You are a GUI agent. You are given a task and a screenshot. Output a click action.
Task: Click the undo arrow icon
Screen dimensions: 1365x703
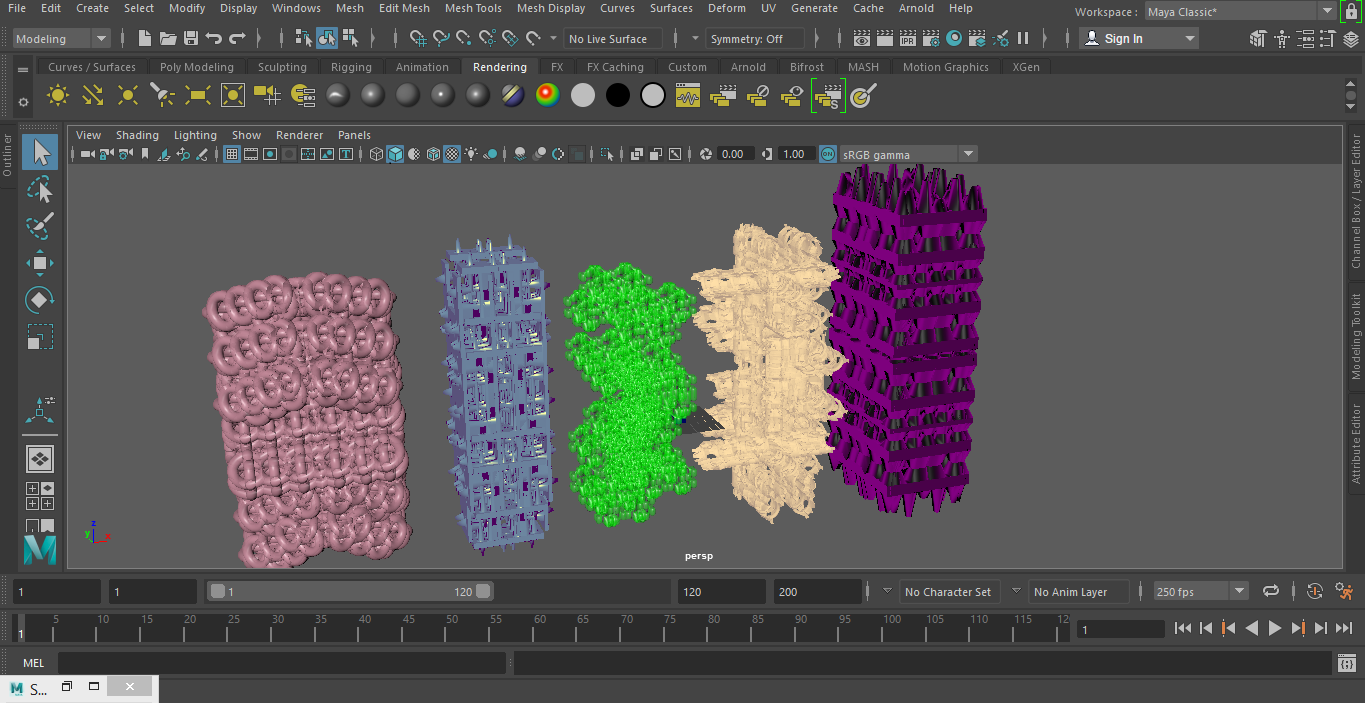click(214, 39)
